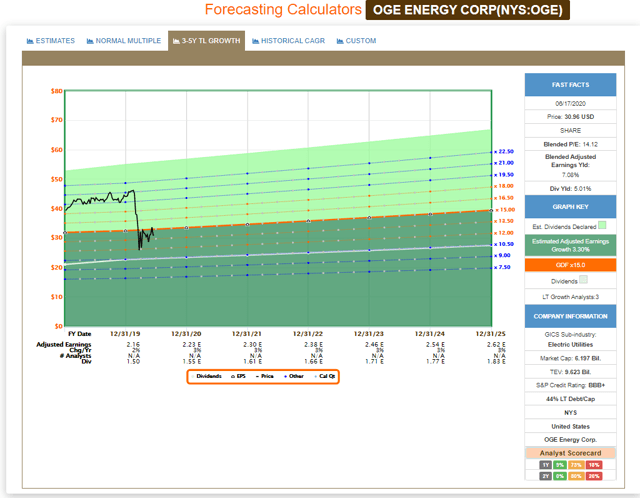Image resolution: width=640 pixels, height=498 pixels.
Task: Click the COMPANY INFORMATION header
Action: coord(570,316)
